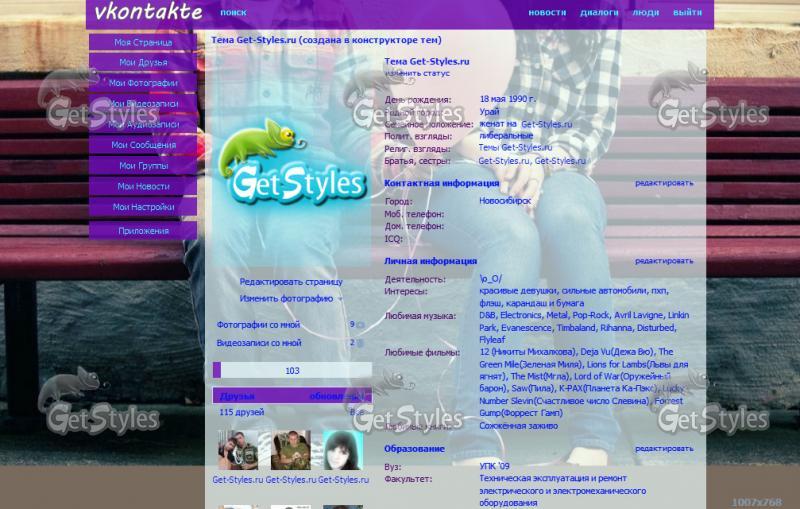Screen dimensions: 800x509
Task: Click Get-Styles.ru next to женат на
Action: [x=546, y=124]
